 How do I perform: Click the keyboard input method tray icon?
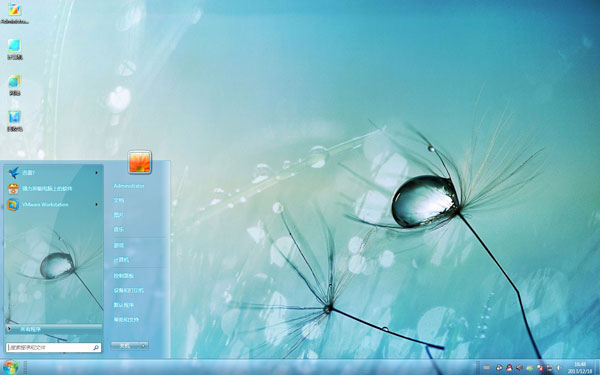coord(486,368)
